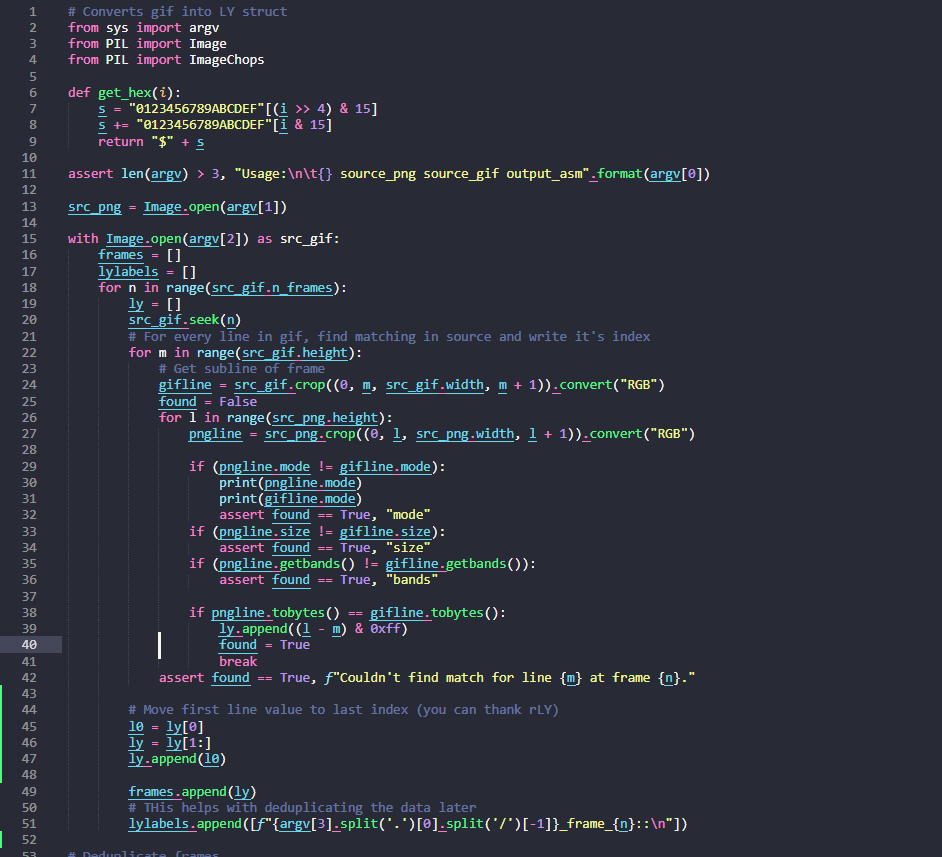Click ly.append(l0) on line 47
The width and height of the screenshot is (942, 857).
177,759
